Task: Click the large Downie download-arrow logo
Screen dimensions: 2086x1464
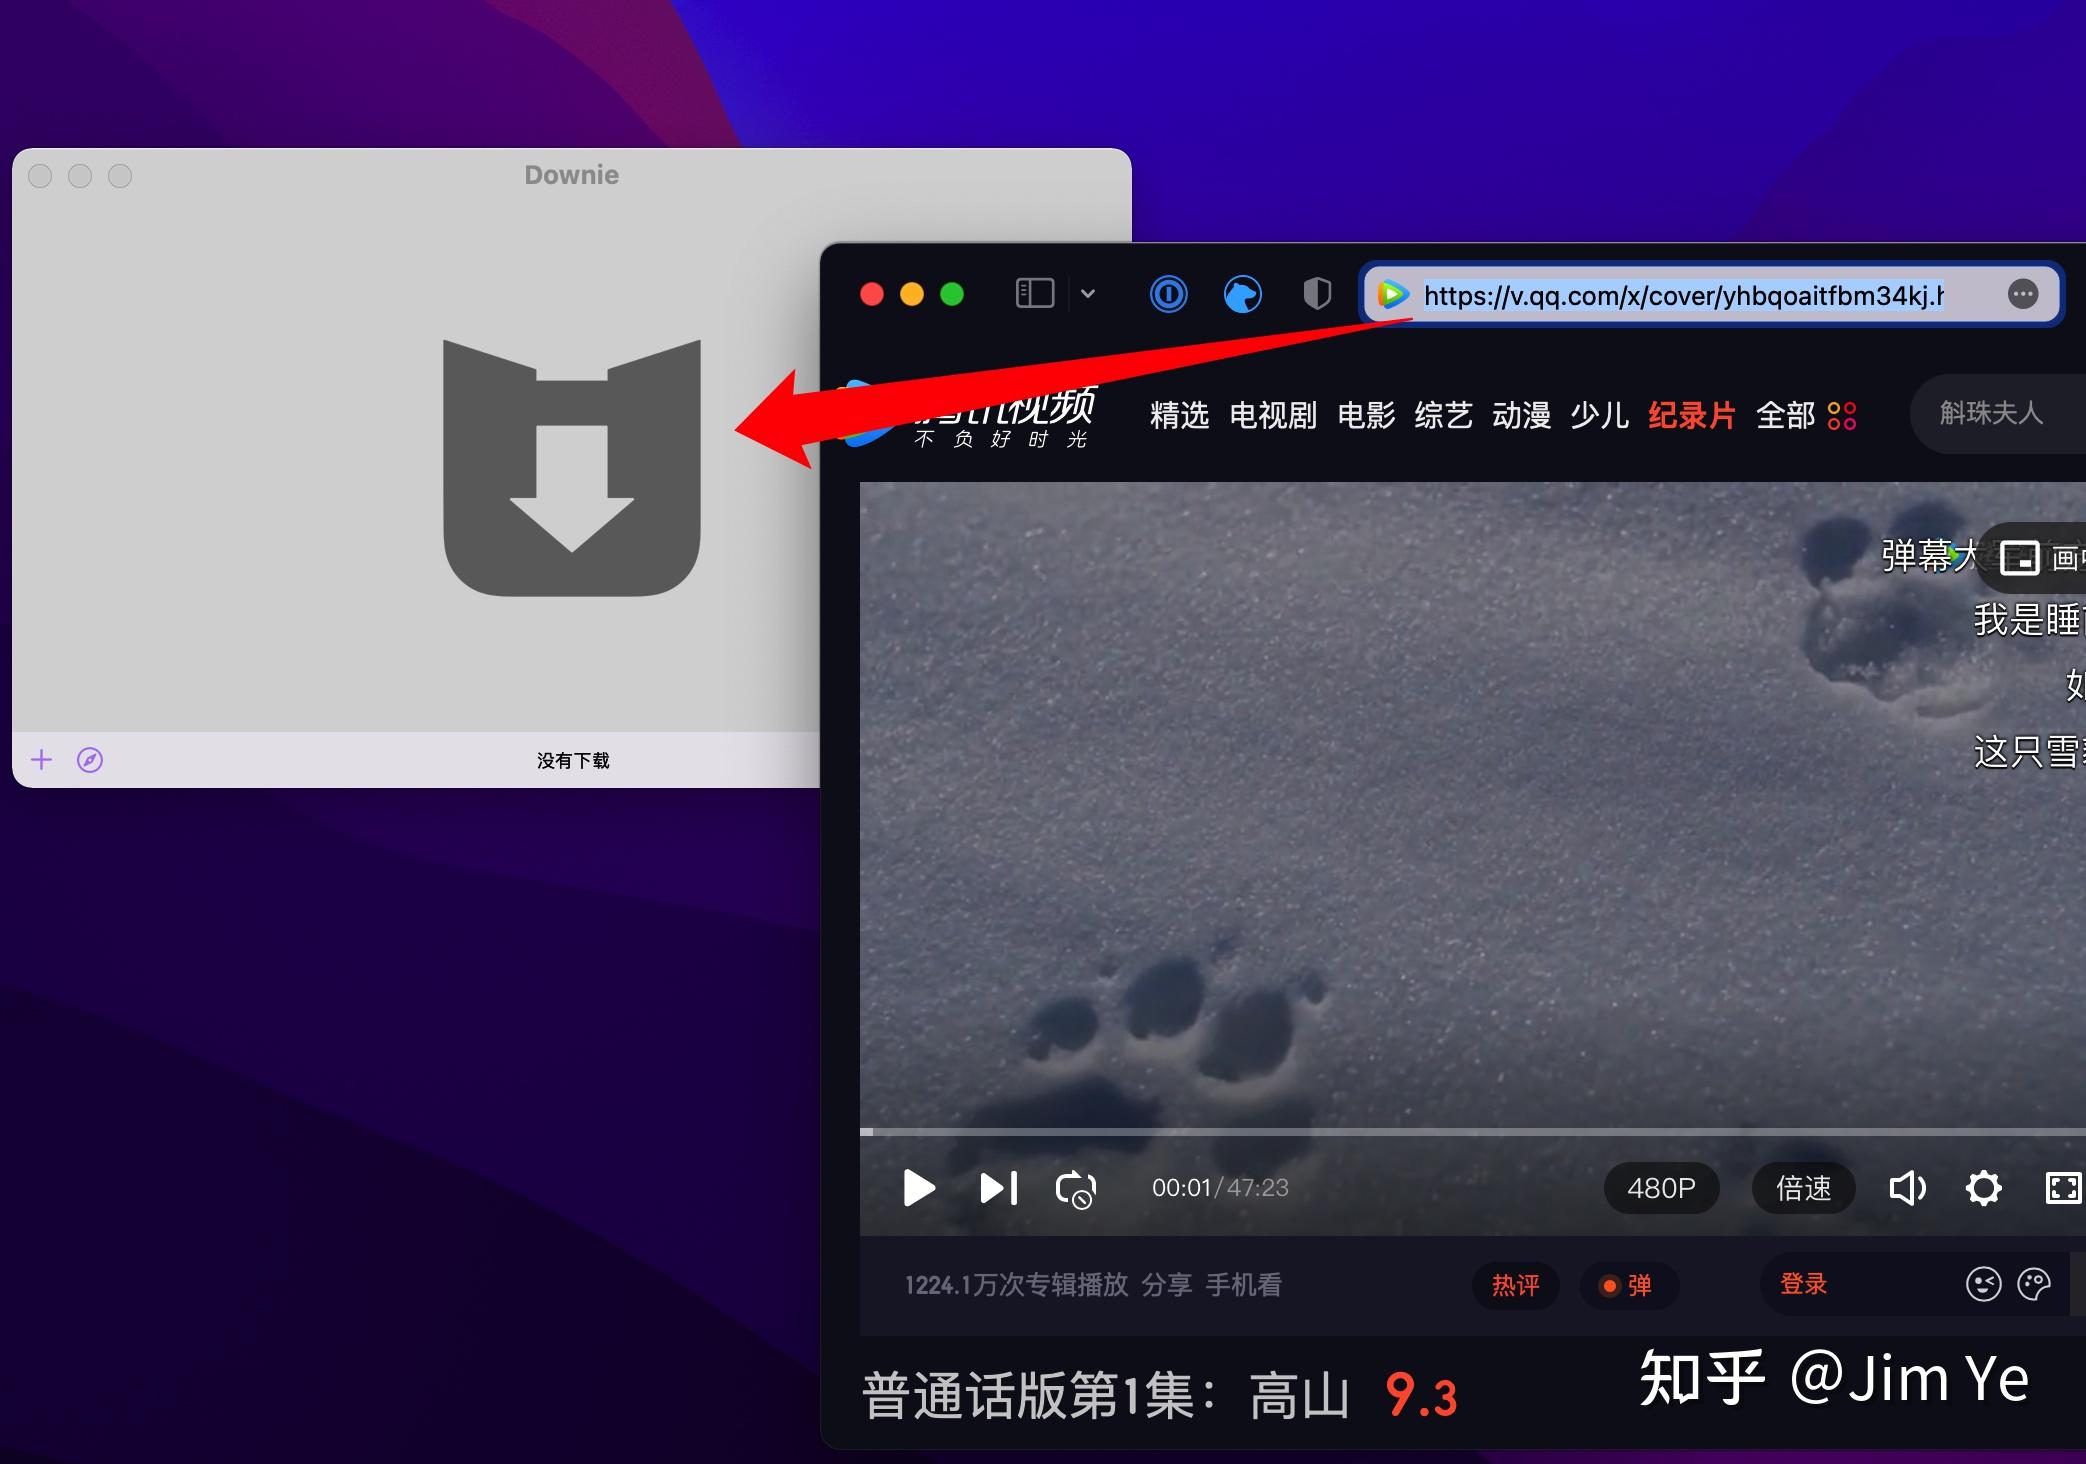Action: point(572,467)
